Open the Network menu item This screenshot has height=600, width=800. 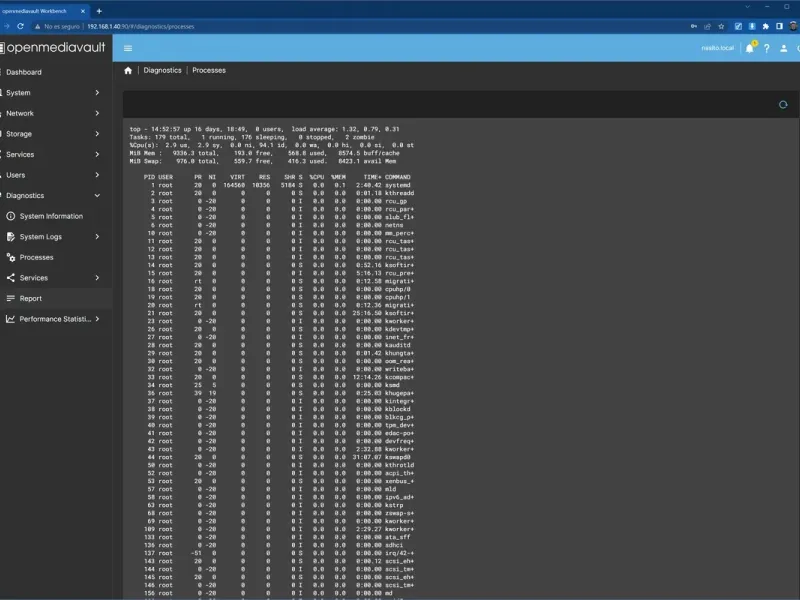click(x=56, y=113)
